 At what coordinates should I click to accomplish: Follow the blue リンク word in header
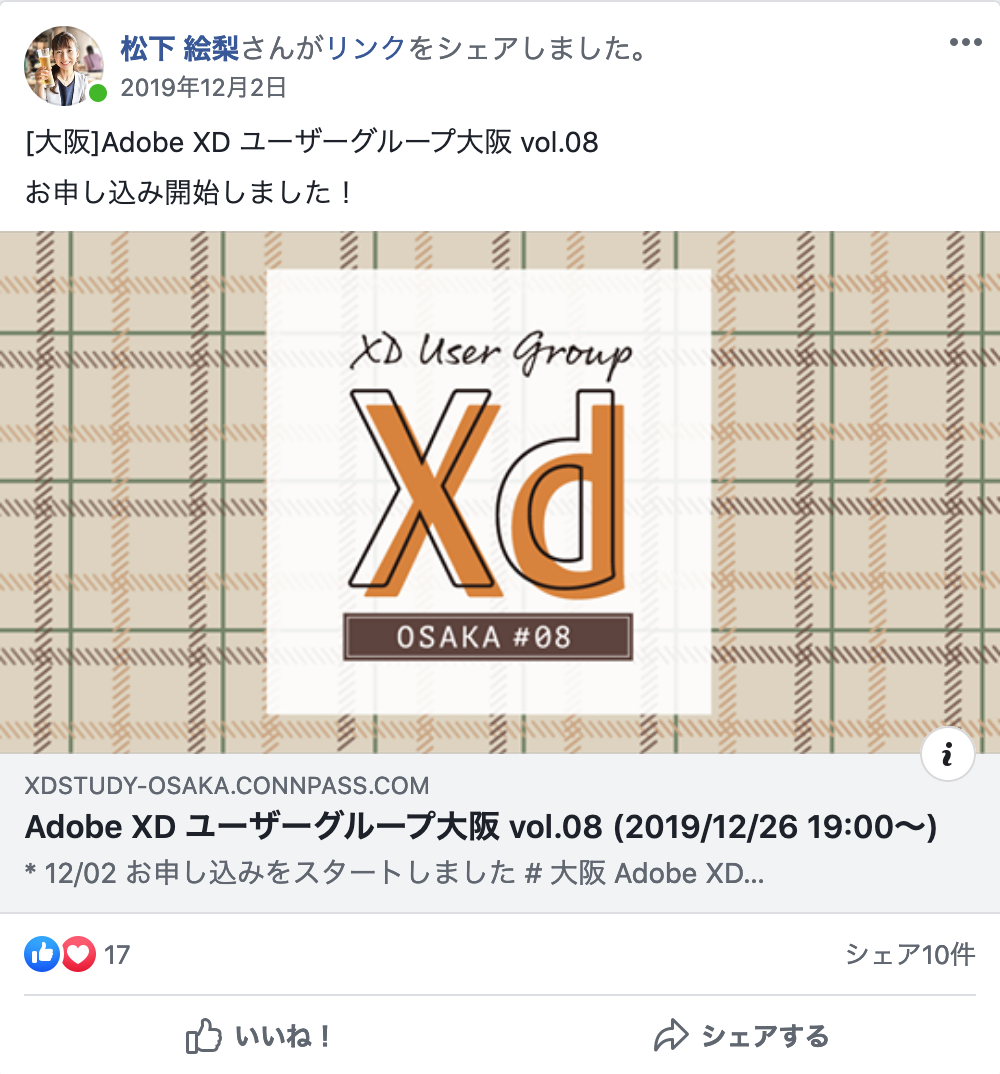[366, 48]
